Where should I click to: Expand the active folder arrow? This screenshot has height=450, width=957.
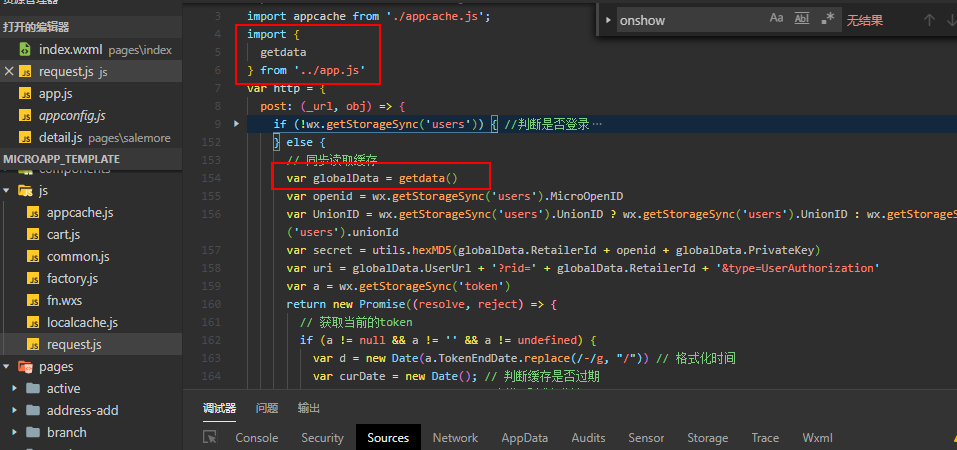(15, 389)
